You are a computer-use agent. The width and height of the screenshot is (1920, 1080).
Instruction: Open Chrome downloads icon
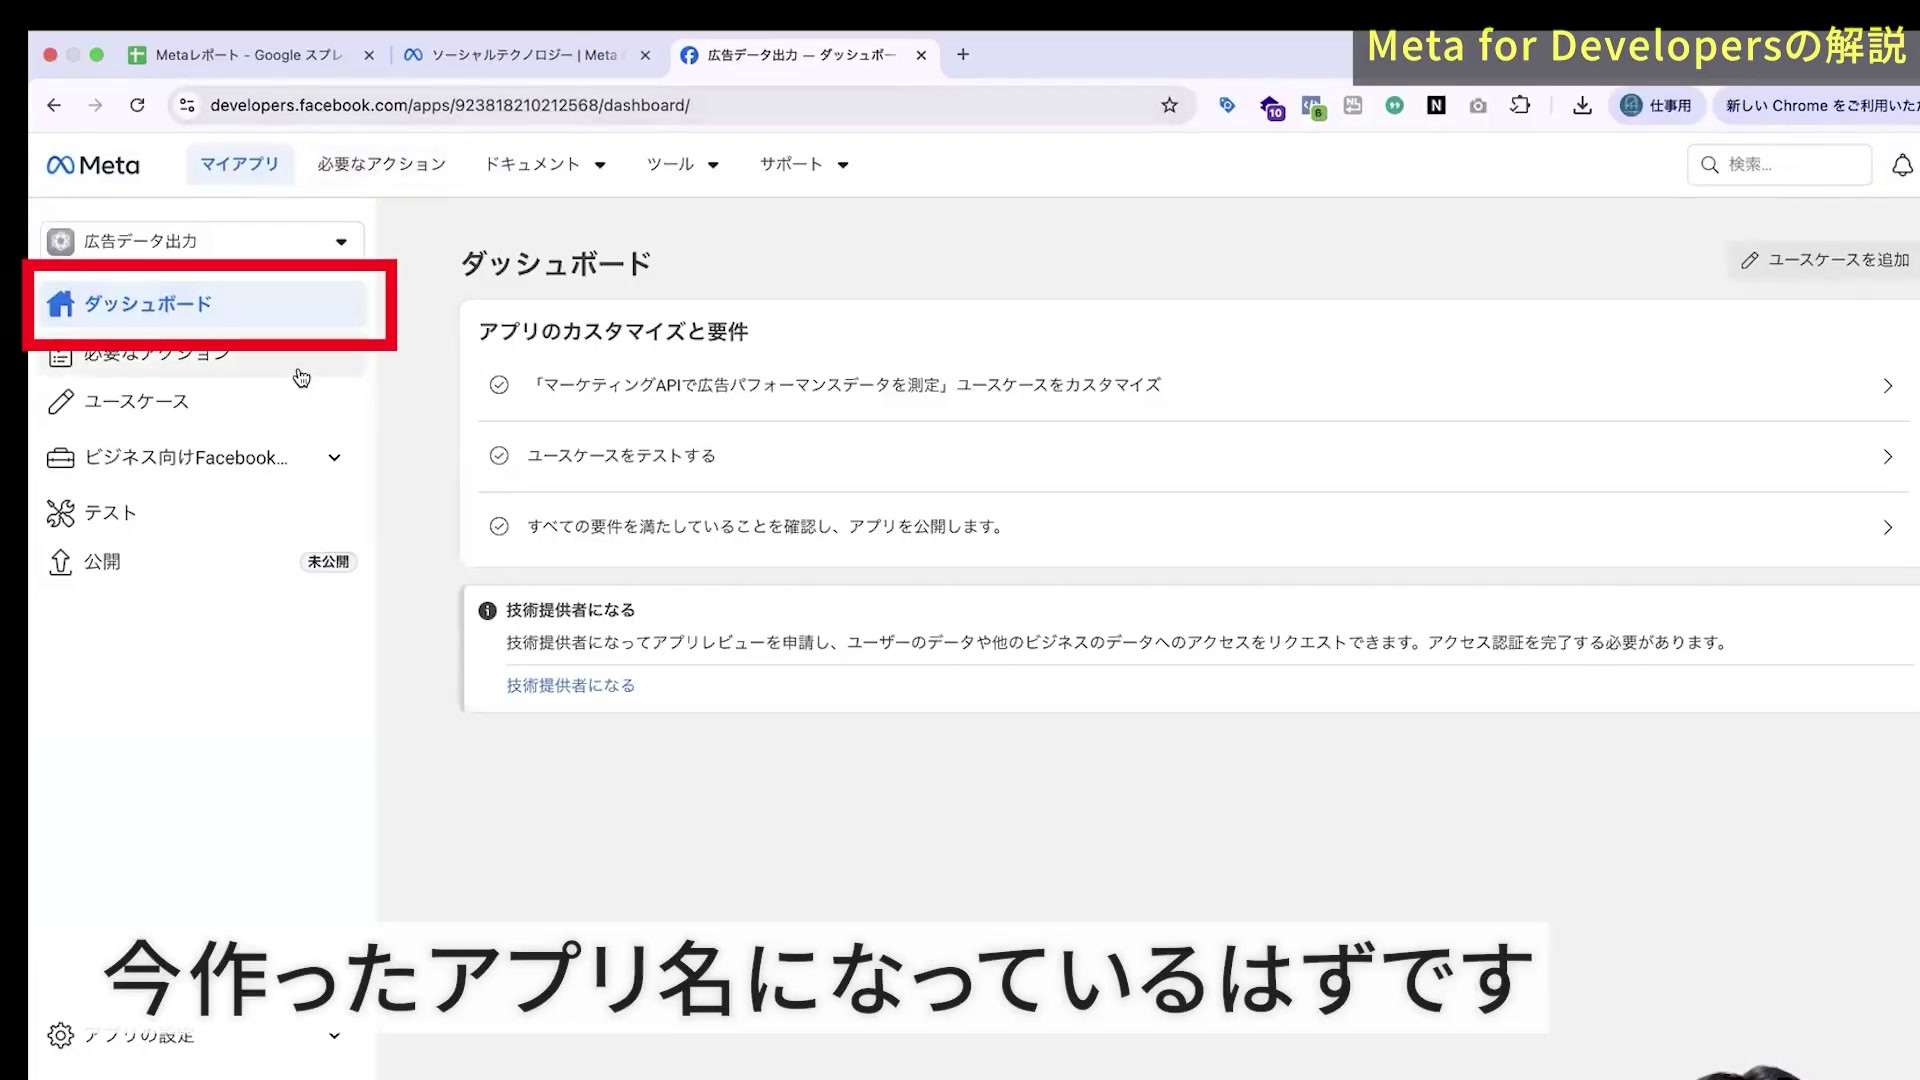(x=1582, y=105)
